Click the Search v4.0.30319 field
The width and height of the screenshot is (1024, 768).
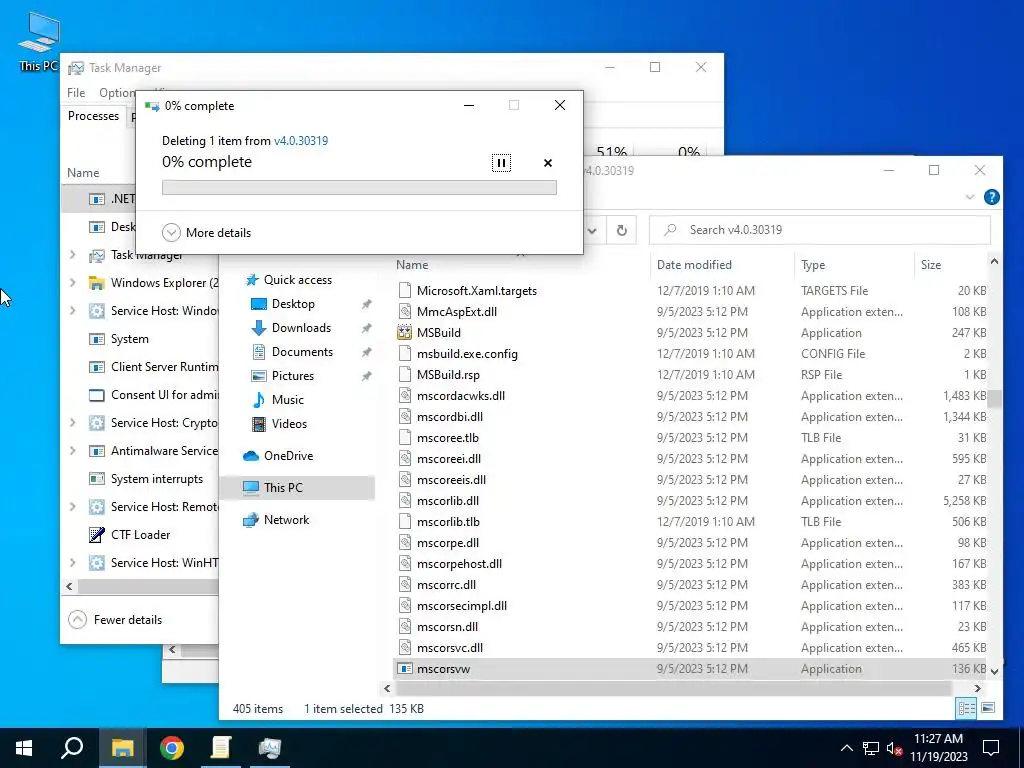(820, 230)
